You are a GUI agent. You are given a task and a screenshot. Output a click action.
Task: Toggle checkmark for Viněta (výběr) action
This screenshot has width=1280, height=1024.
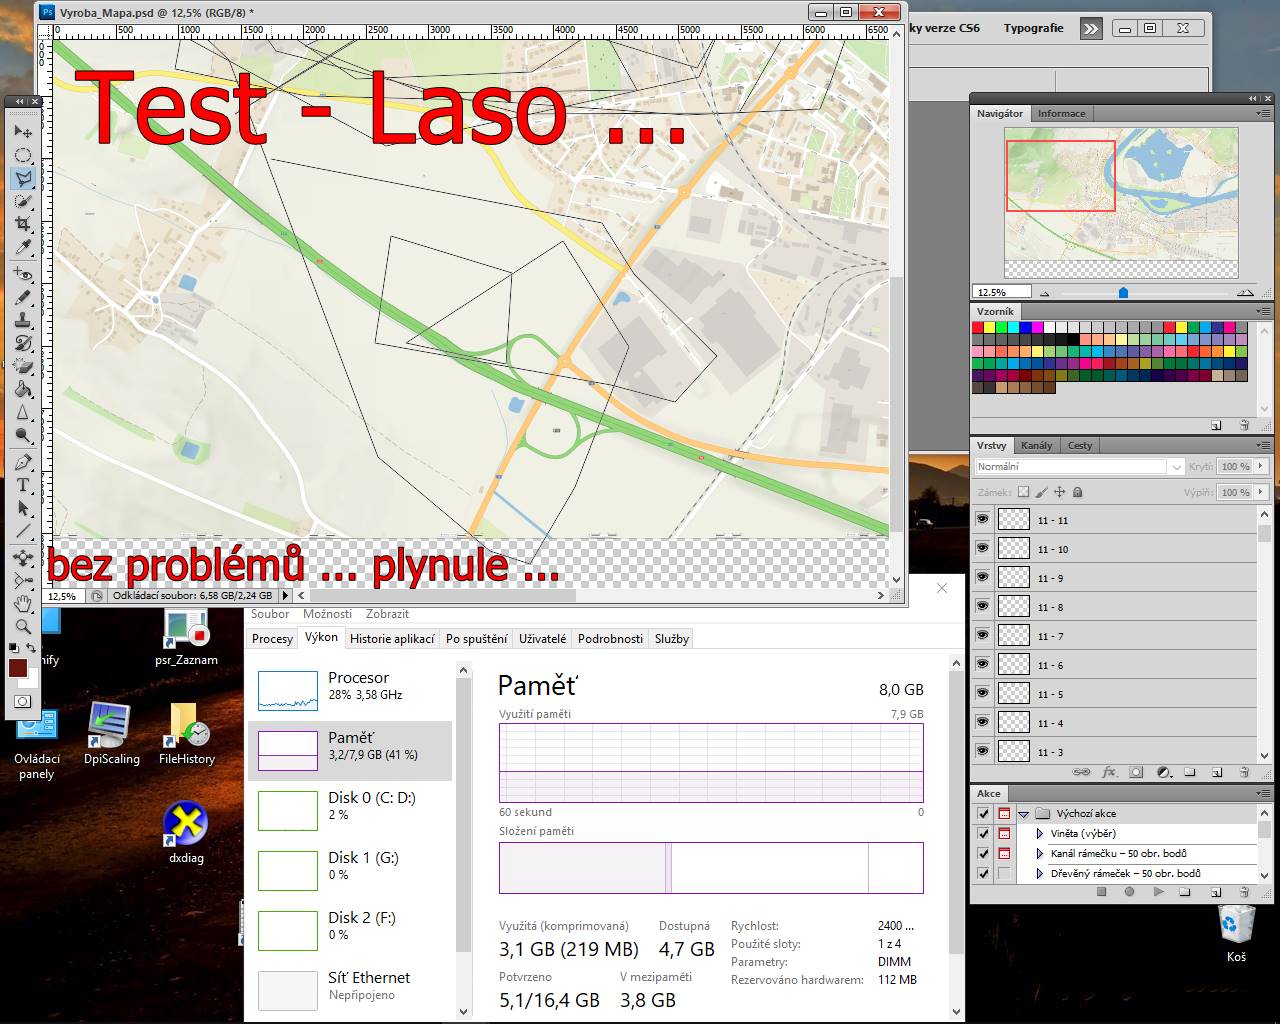(983, 834)
